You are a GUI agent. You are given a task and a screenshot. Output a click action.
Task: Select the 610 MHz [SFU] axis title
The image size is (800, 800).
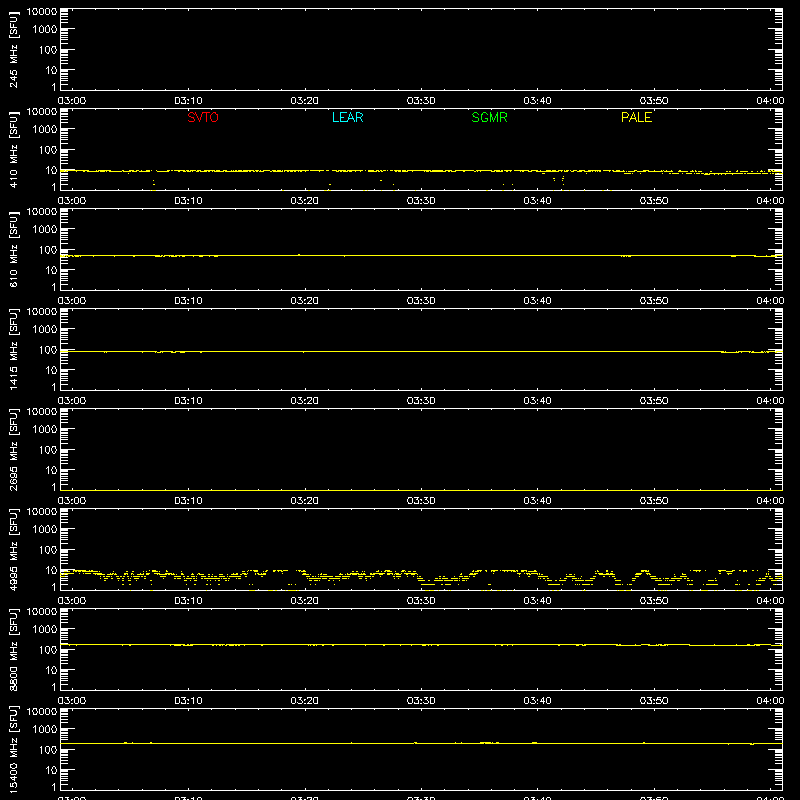coord(14,250)
